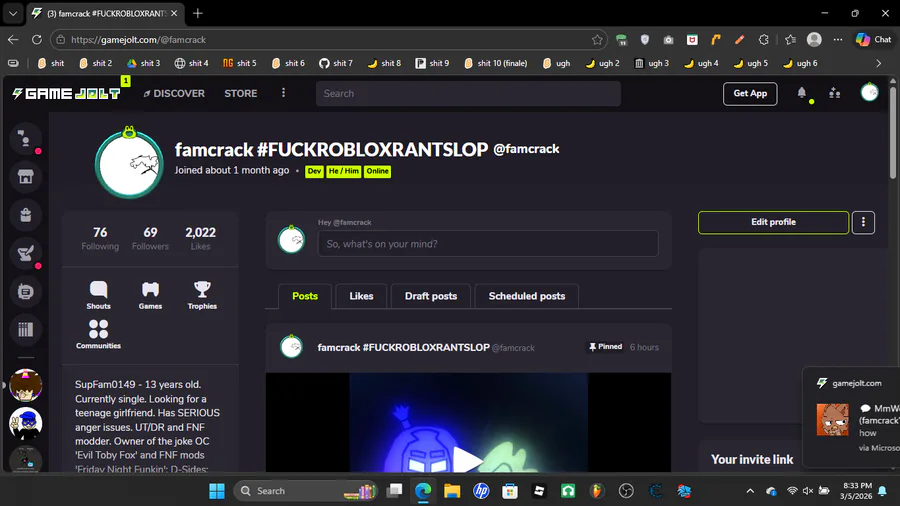Open the 'shit 7' GitHub bookmark
The image size is (900, 506).
click(x=336, y=63)
